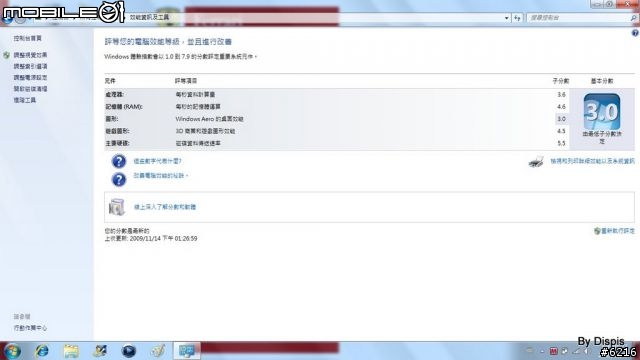The width and height of the screenshot is (640, 360).
Task: Click the taskbar icon right of Media Player
Action: coord(158,351)
